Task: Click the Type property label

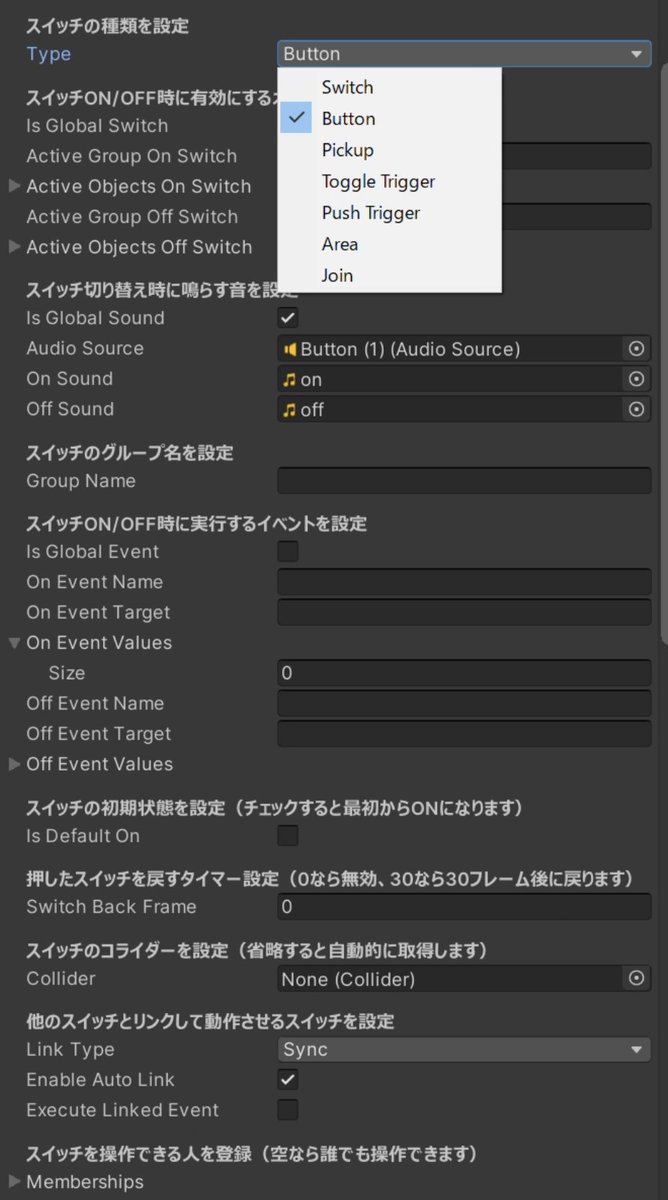Action: pos(48,54)
